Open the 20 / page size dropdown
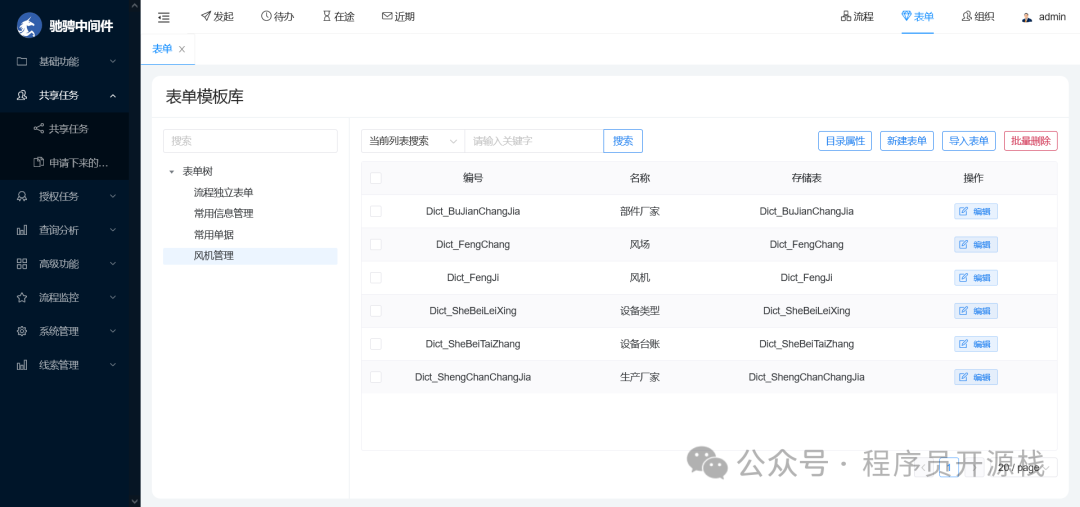The height and width of the screenshot is (507, 1080). pos(1024,468)
